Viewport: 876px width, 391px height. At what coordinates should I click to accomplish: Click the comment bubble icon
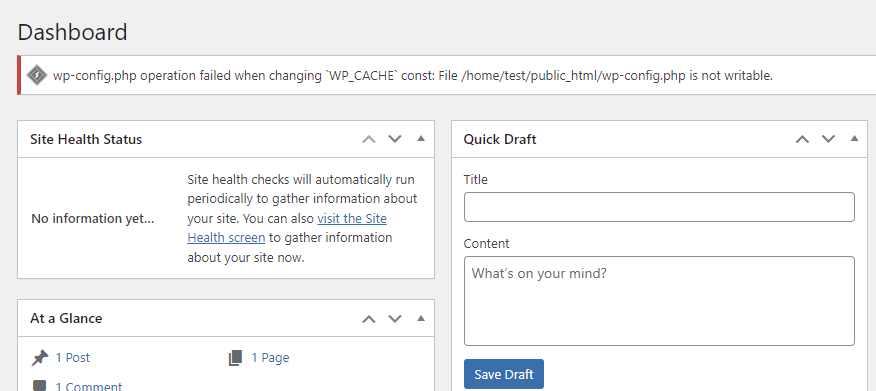(40, 386)
